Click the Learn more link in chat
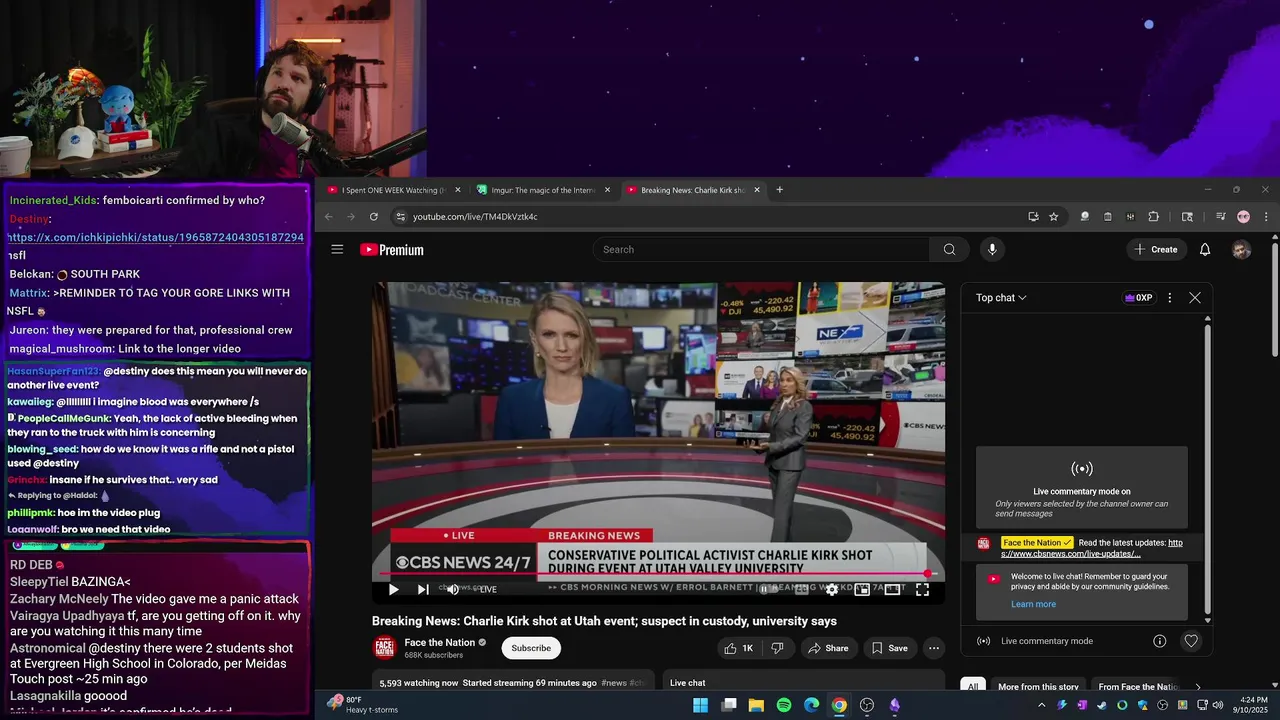The width and height of the screenshot is (1280, 720). click(x=1033, y=604)
